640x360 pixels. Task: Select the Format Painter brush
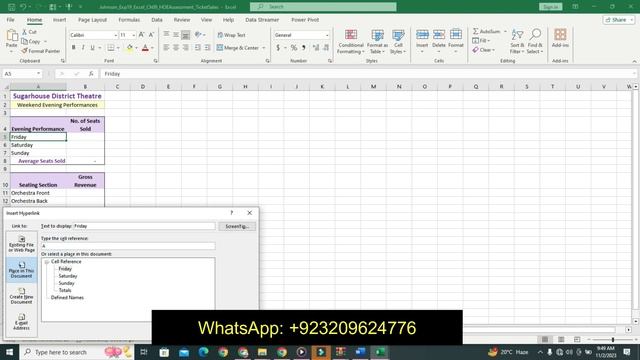tap(24, 51)
